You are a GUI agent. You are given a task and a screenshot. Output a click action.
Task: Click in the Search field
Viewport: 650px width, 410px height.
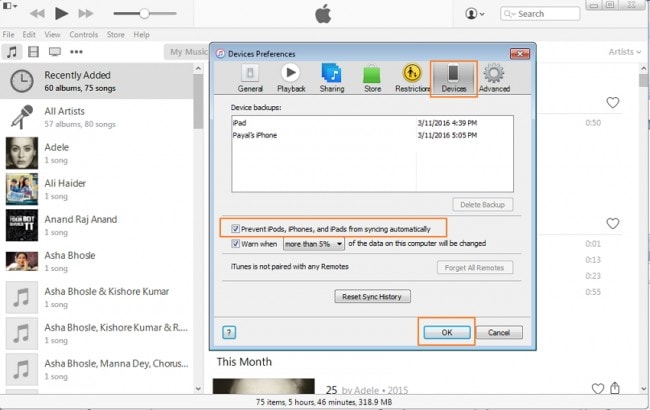click(x=540, y=14)
